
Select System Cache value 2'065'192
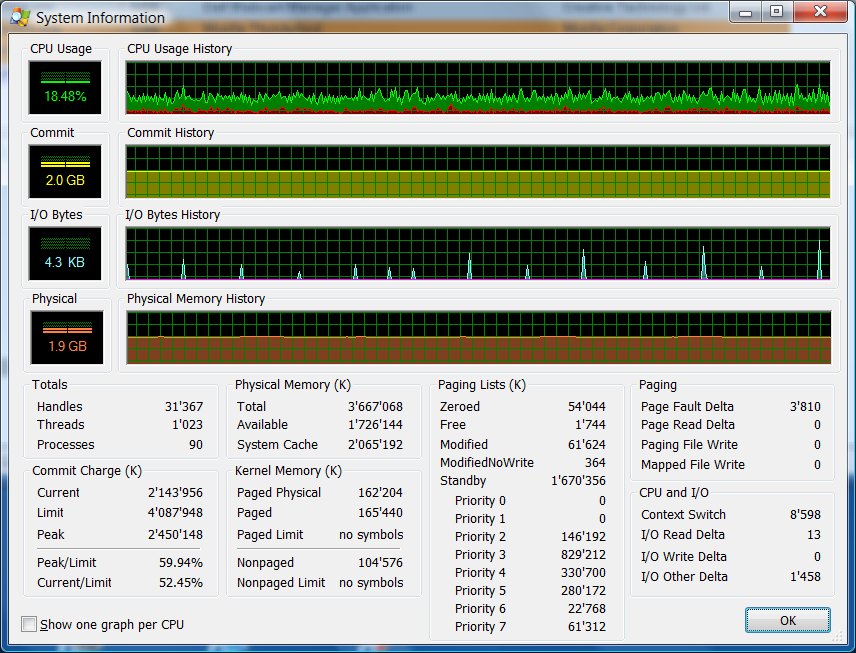[376, 444]
